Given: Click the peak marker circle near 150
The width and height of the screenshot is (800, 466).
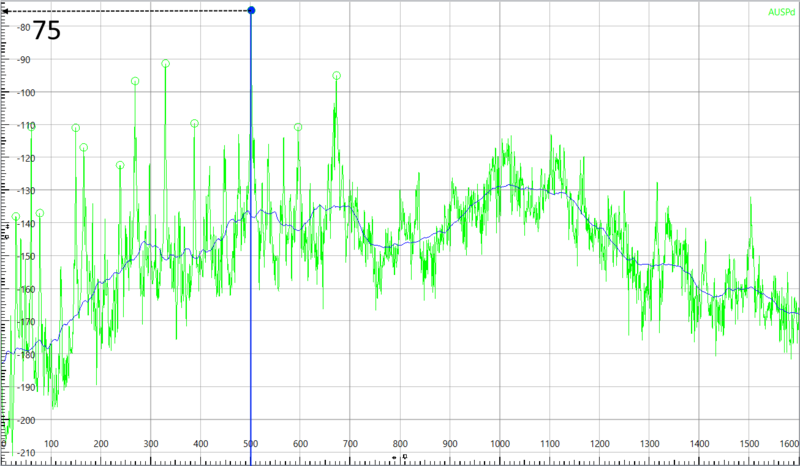Looking at the screenshot, I should coord(76,128).
